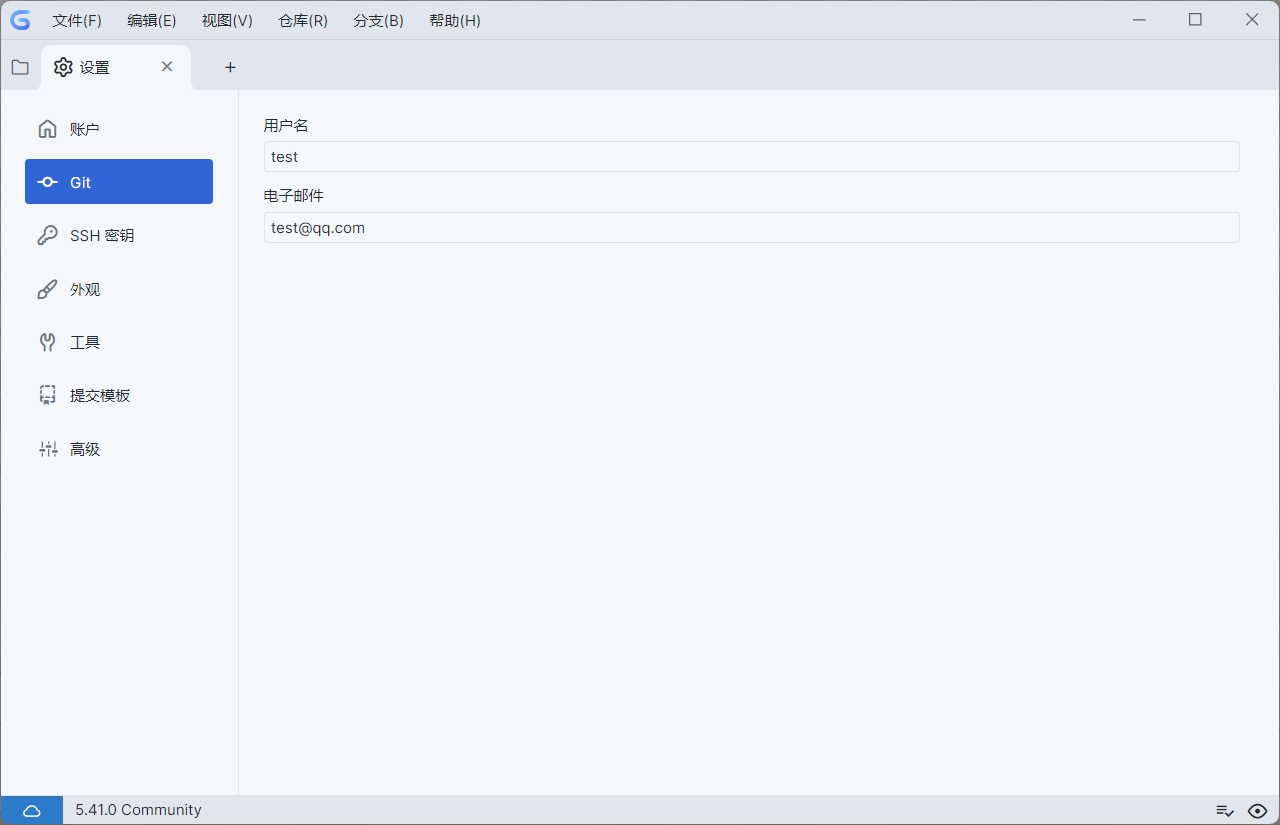Screen dimensions: 1280x825
Task: Open the 提交模板 commit template settings
Action: 99,395
